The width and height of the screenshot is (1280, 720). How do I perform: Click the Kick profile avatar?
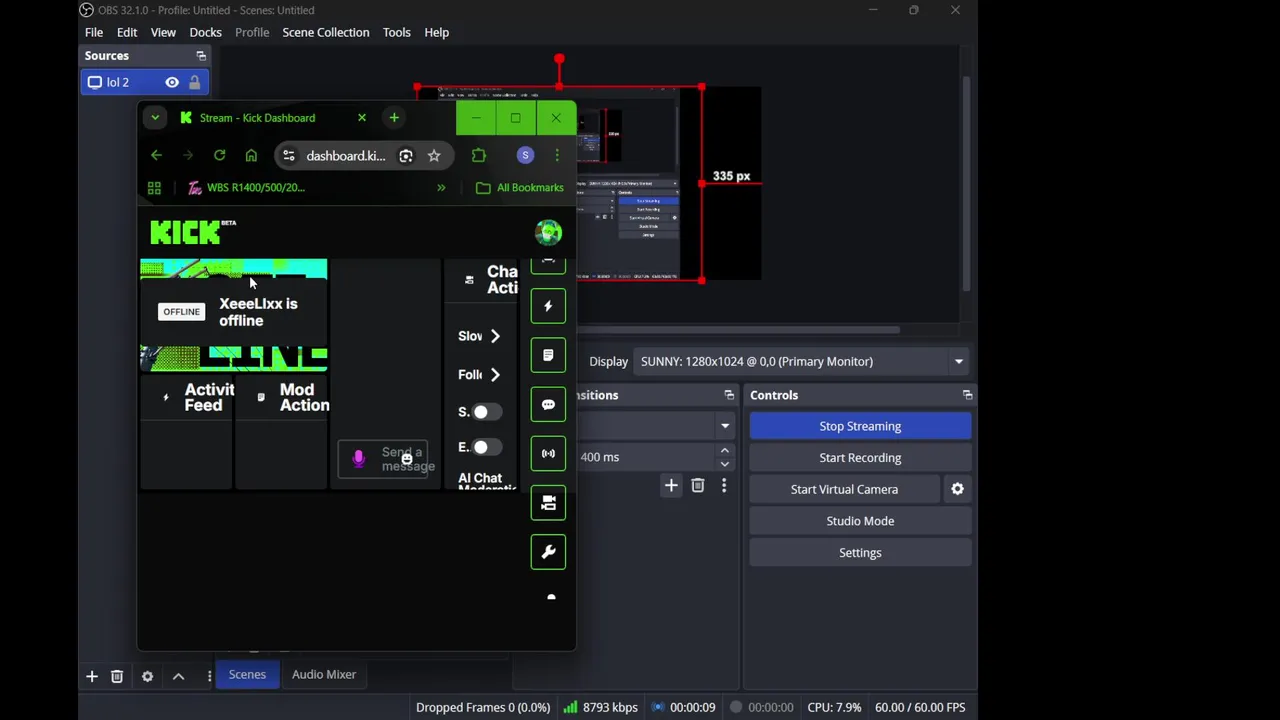pyautogui.click(x=548, y=232)
